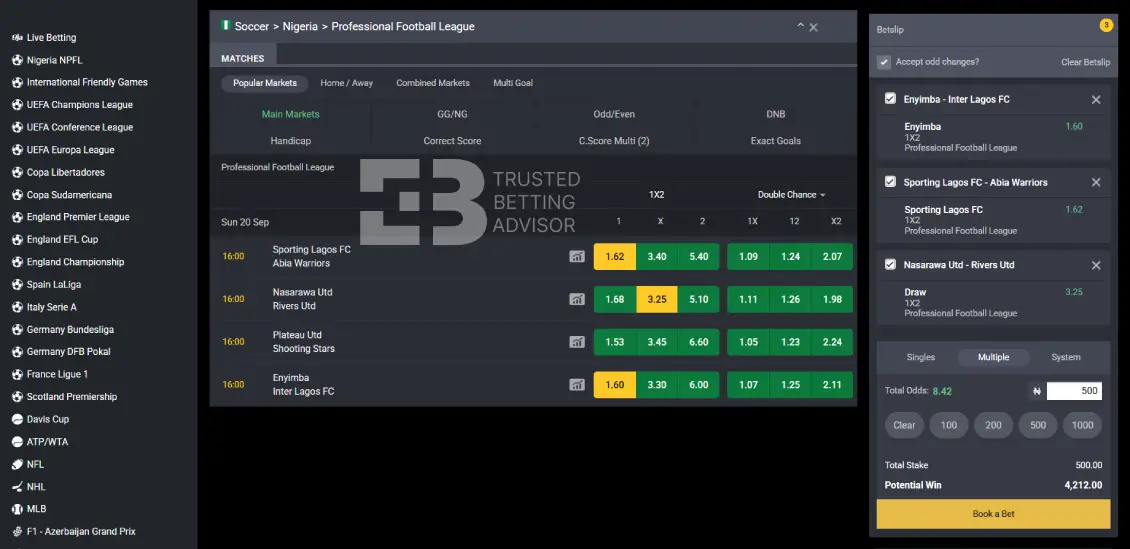This screenshot has width=1130, height=549.
Task: Open England Championship
Action: click(68, 262)
